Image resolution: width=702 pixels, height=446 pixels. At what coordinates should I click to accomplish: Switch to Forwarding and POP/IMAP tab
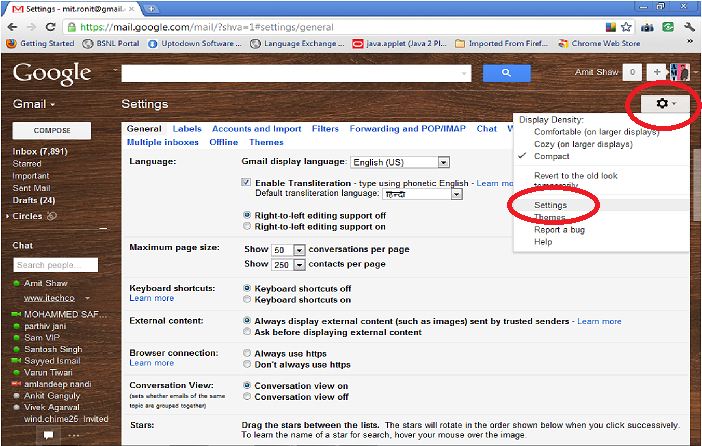[407, 129]
